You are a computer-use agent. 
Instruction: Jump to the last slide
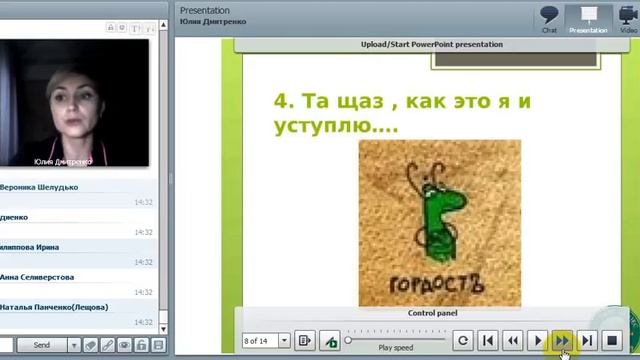pos(587,340)
